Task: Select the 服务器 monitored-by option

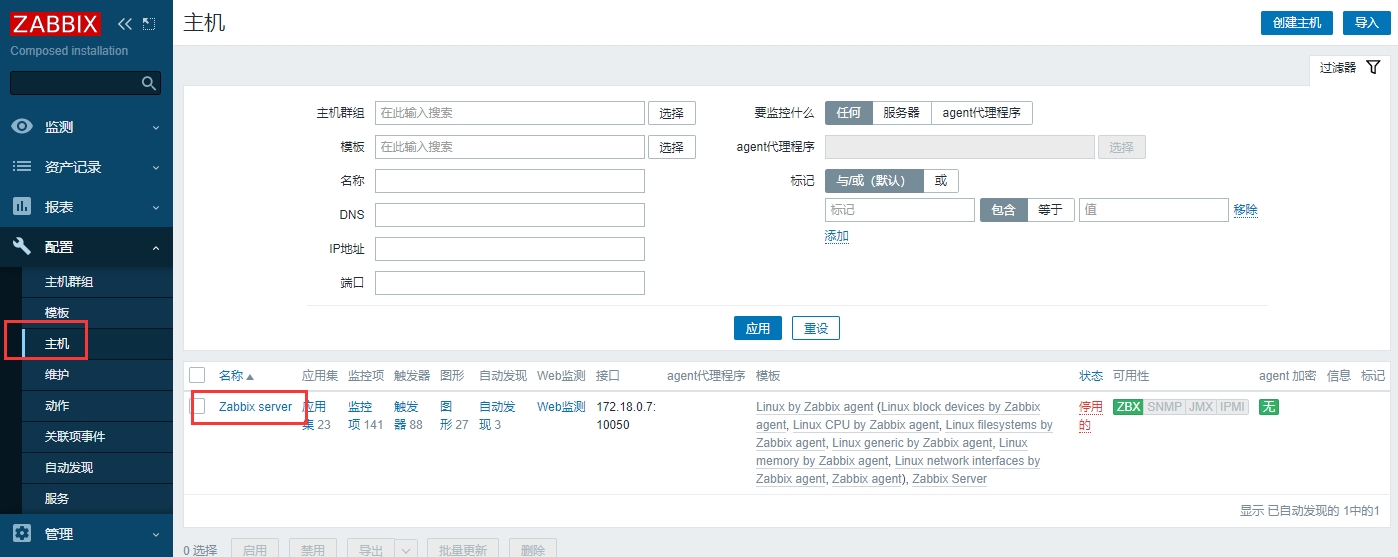Action: pos(901,113)
